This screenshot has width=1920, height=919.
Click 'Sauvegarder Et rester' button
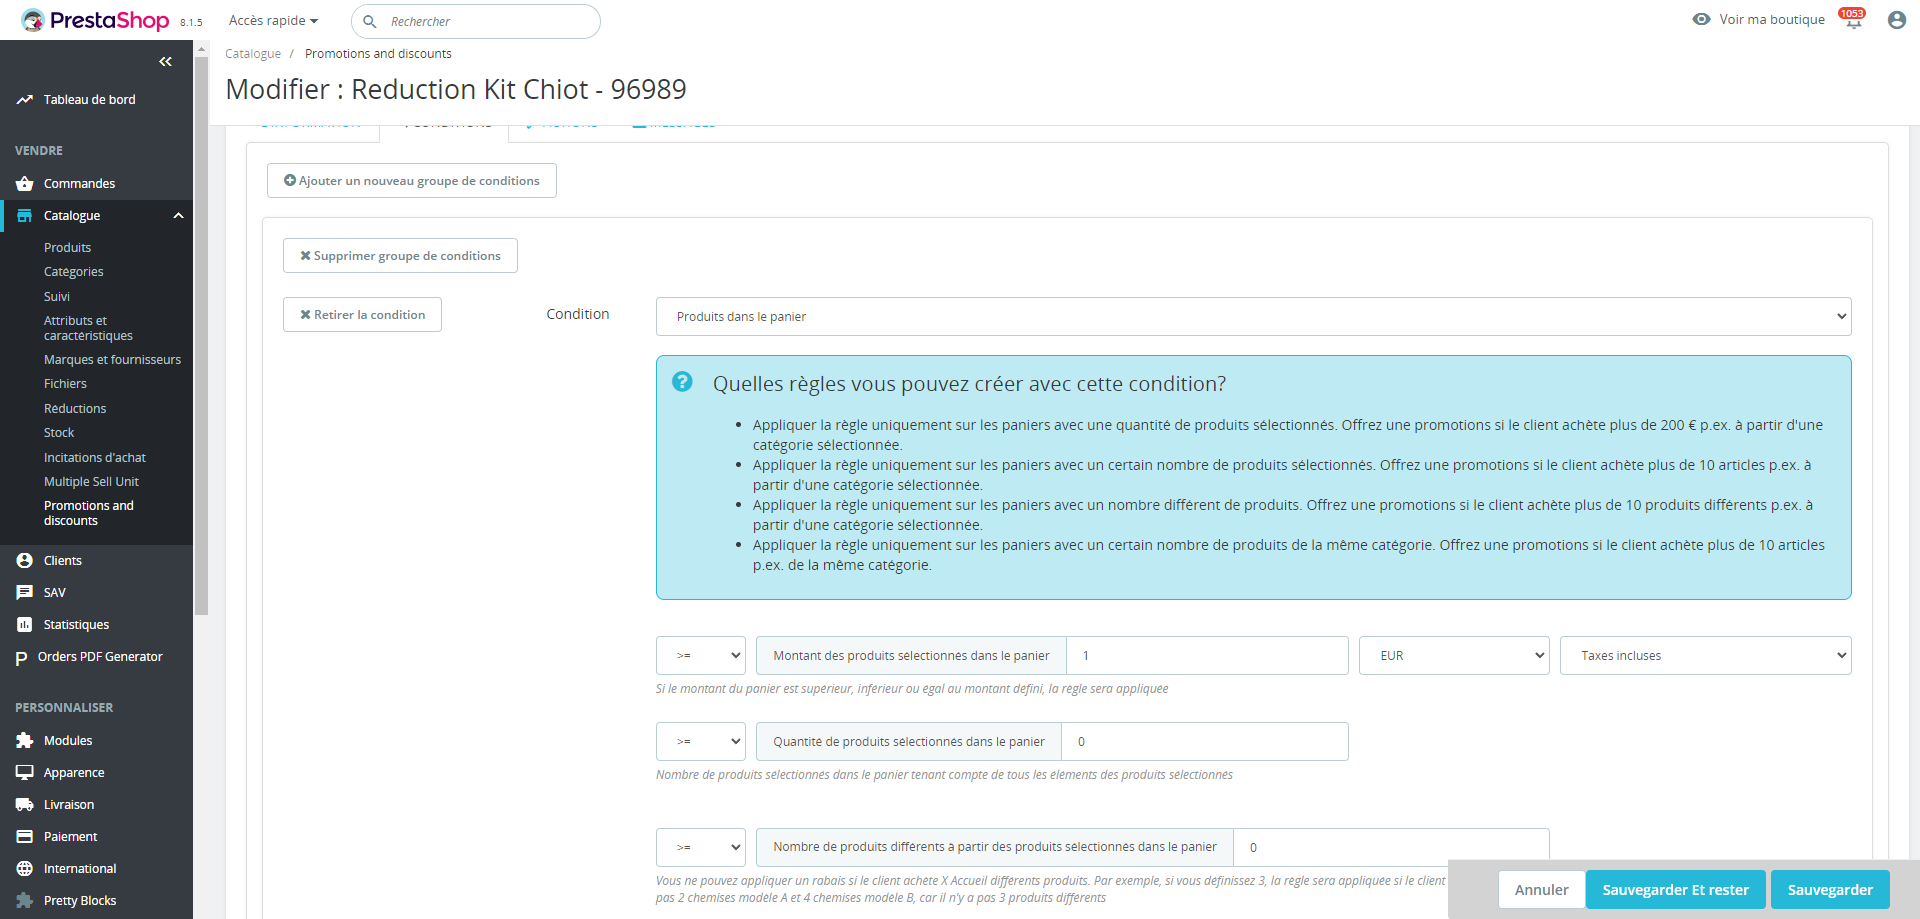[1675, 890]
